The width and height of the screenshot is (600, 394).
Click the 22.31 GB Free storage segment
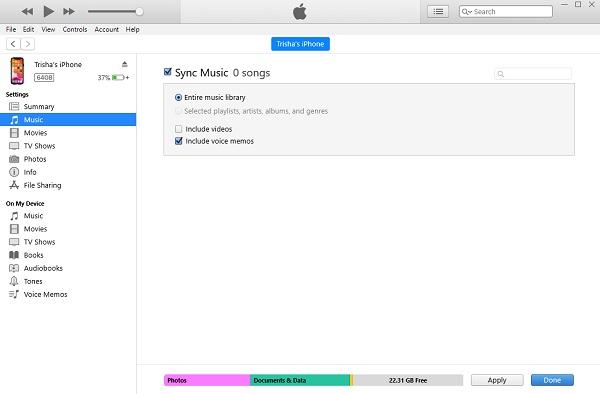pyautogui.click(x=408, y=380)
